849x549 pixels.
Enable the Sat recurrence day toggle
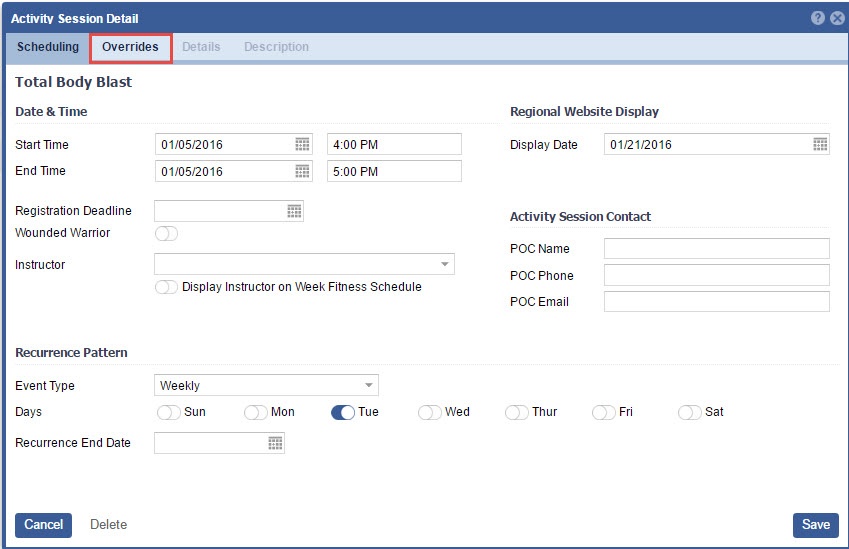click(x=690, y=412)
